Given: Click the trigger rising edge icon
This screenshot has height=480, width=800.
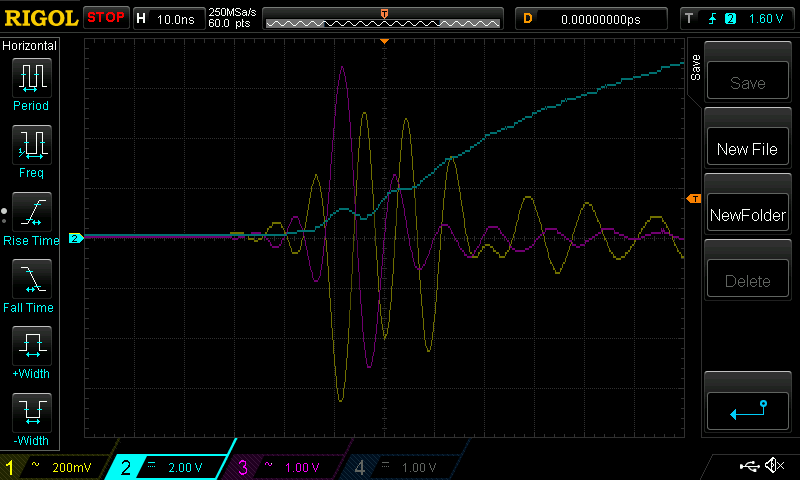Looking at the screenshot, I should (712, 19).
